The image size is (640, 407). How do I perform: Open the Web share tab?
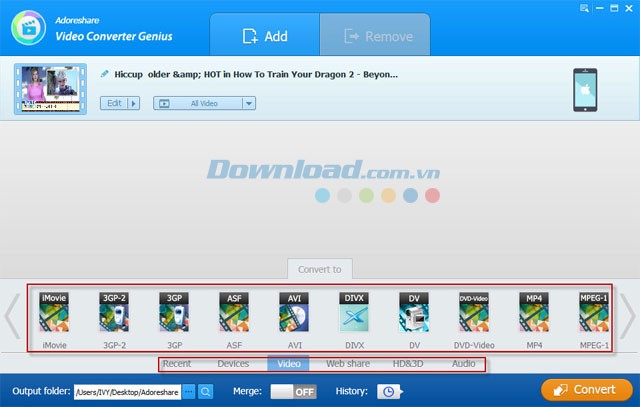(x=348, y=364)
